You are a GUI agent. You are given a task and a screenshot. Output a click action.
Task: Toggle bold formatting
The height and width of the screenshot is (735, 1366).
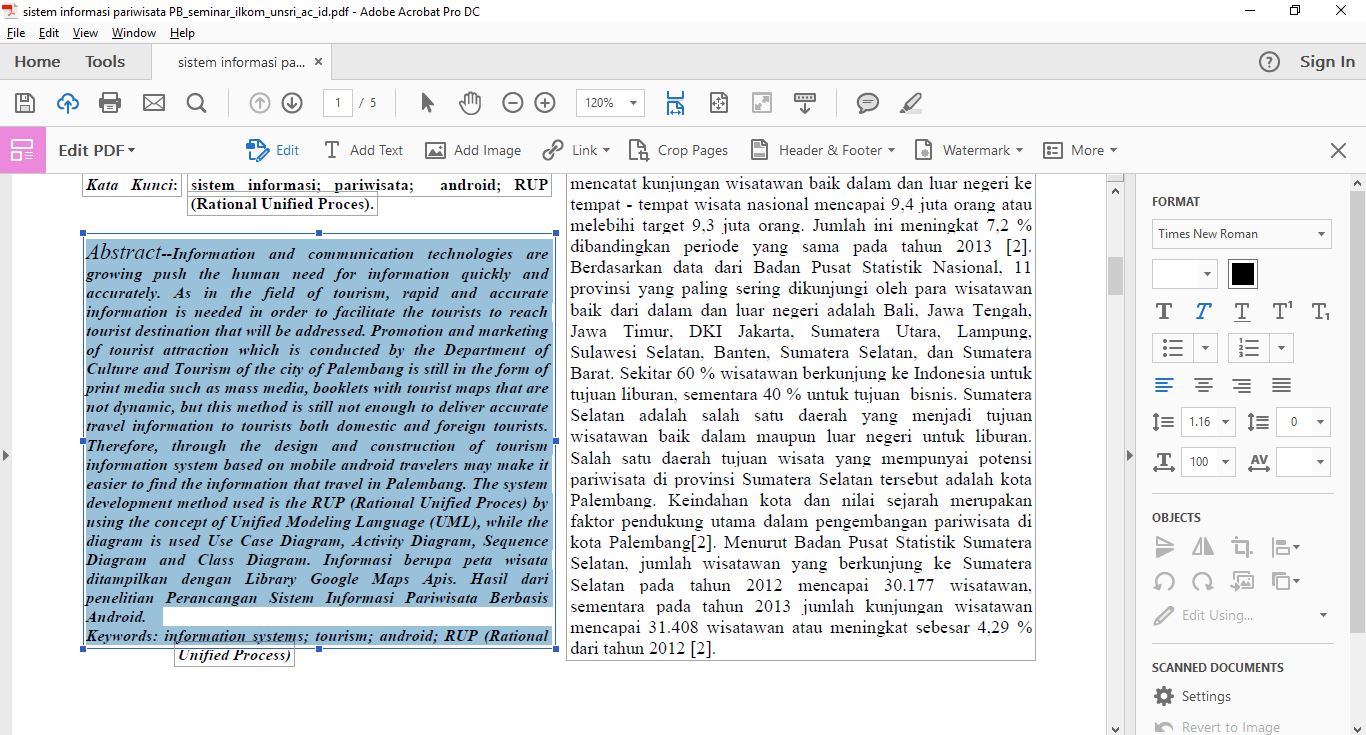click(x=1163, y=311)
